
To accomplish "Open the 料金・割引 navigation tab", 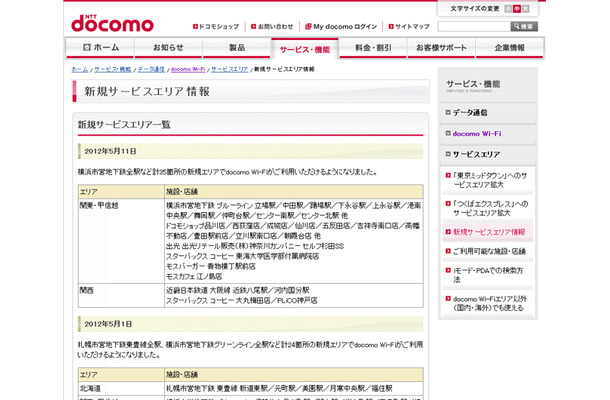I will 373,48.
